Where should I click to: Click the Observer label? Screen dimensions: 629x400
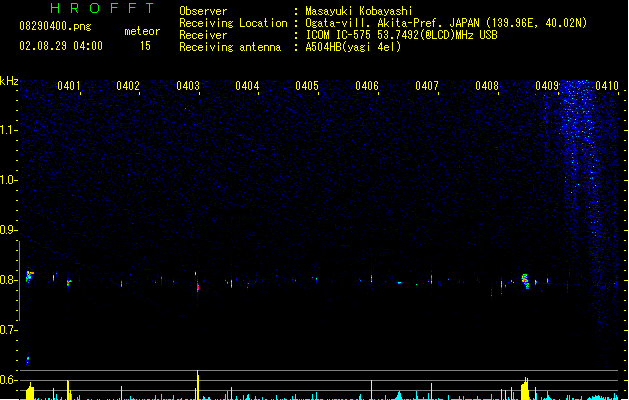[203, 11]
